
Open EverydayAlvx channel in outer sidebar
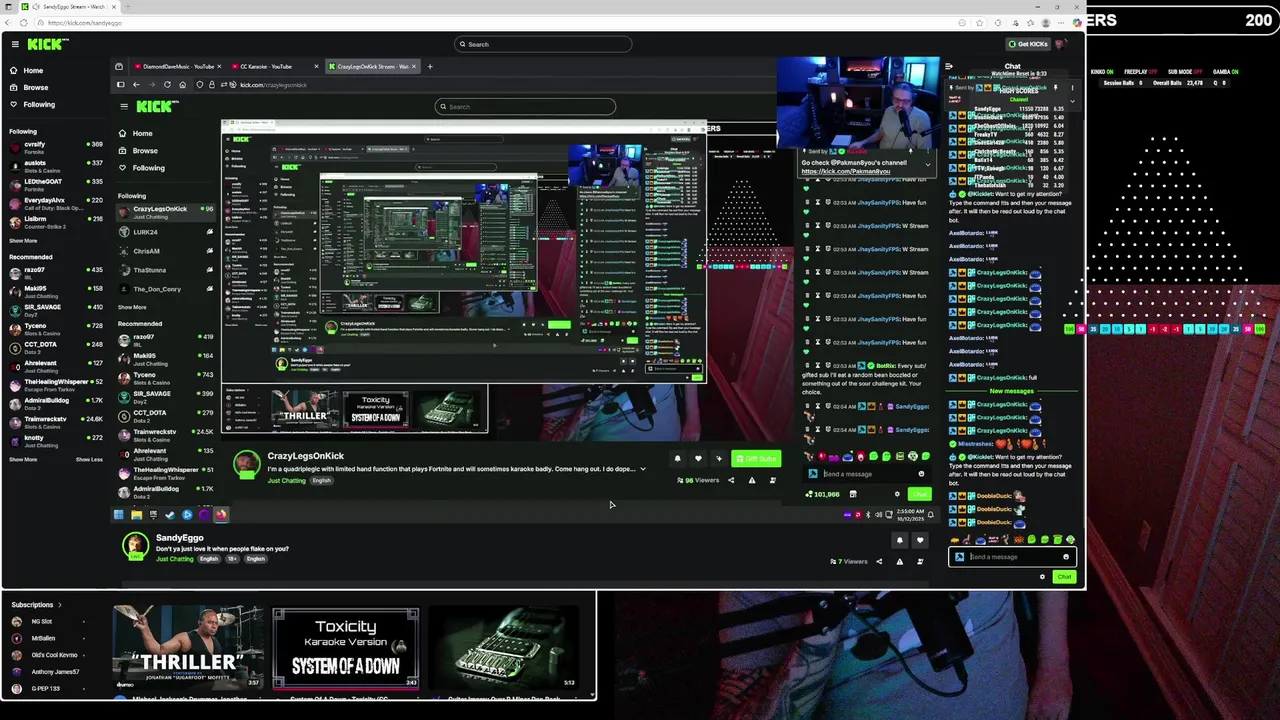pyautogui.click(x=56, y=202)
